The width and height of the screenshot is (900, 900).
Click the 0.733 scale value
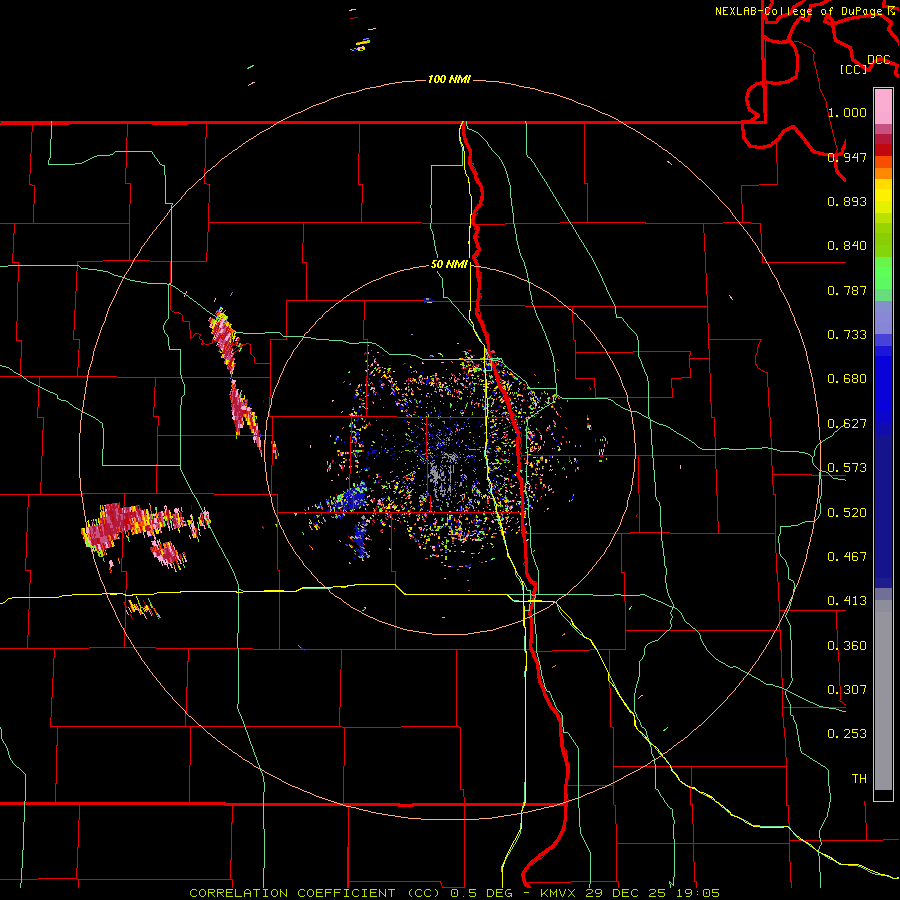tap(847, 335)
